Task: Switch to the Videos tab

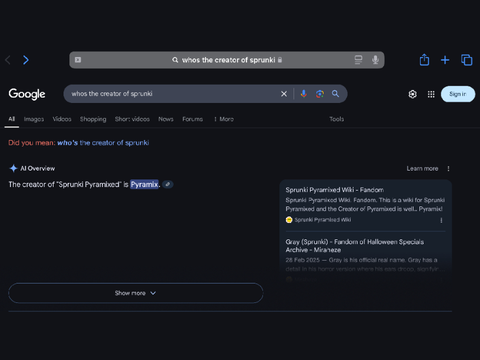Action: (62, 119)
